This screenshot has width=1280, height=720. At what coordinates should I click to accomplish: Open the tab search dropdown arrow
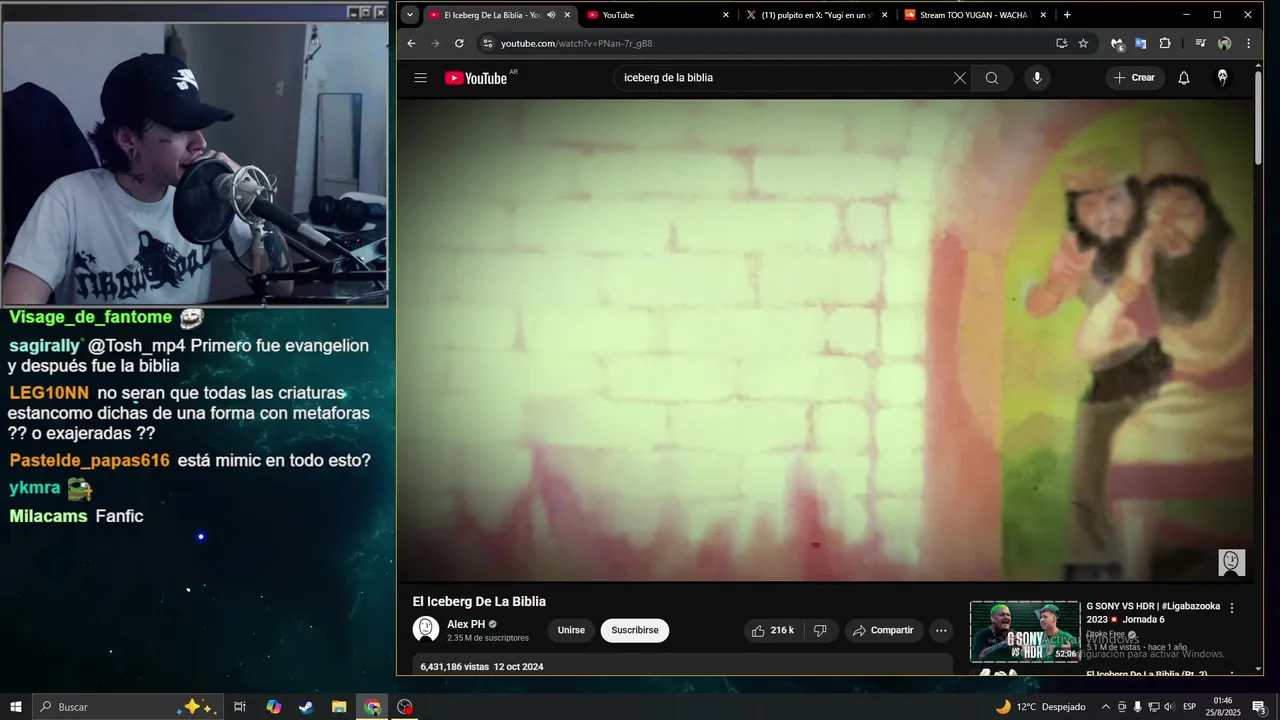[x=410, y=15]
